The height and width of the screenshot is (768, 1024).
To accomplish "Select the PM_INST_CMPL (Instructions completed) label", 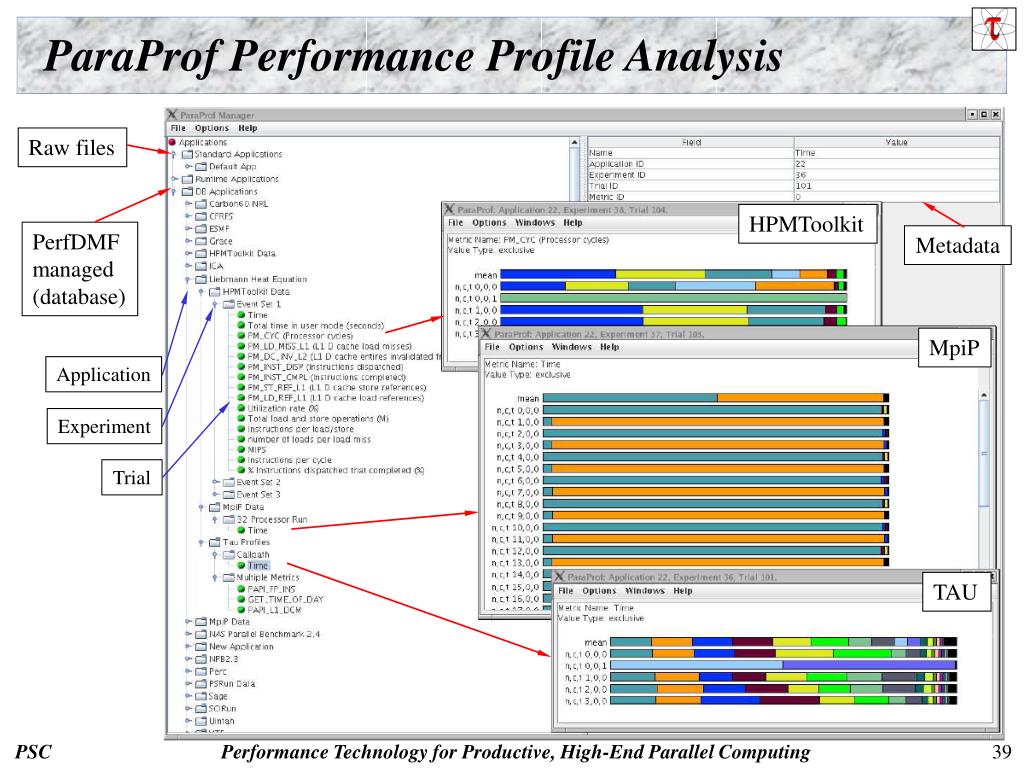I will point(327,377).
